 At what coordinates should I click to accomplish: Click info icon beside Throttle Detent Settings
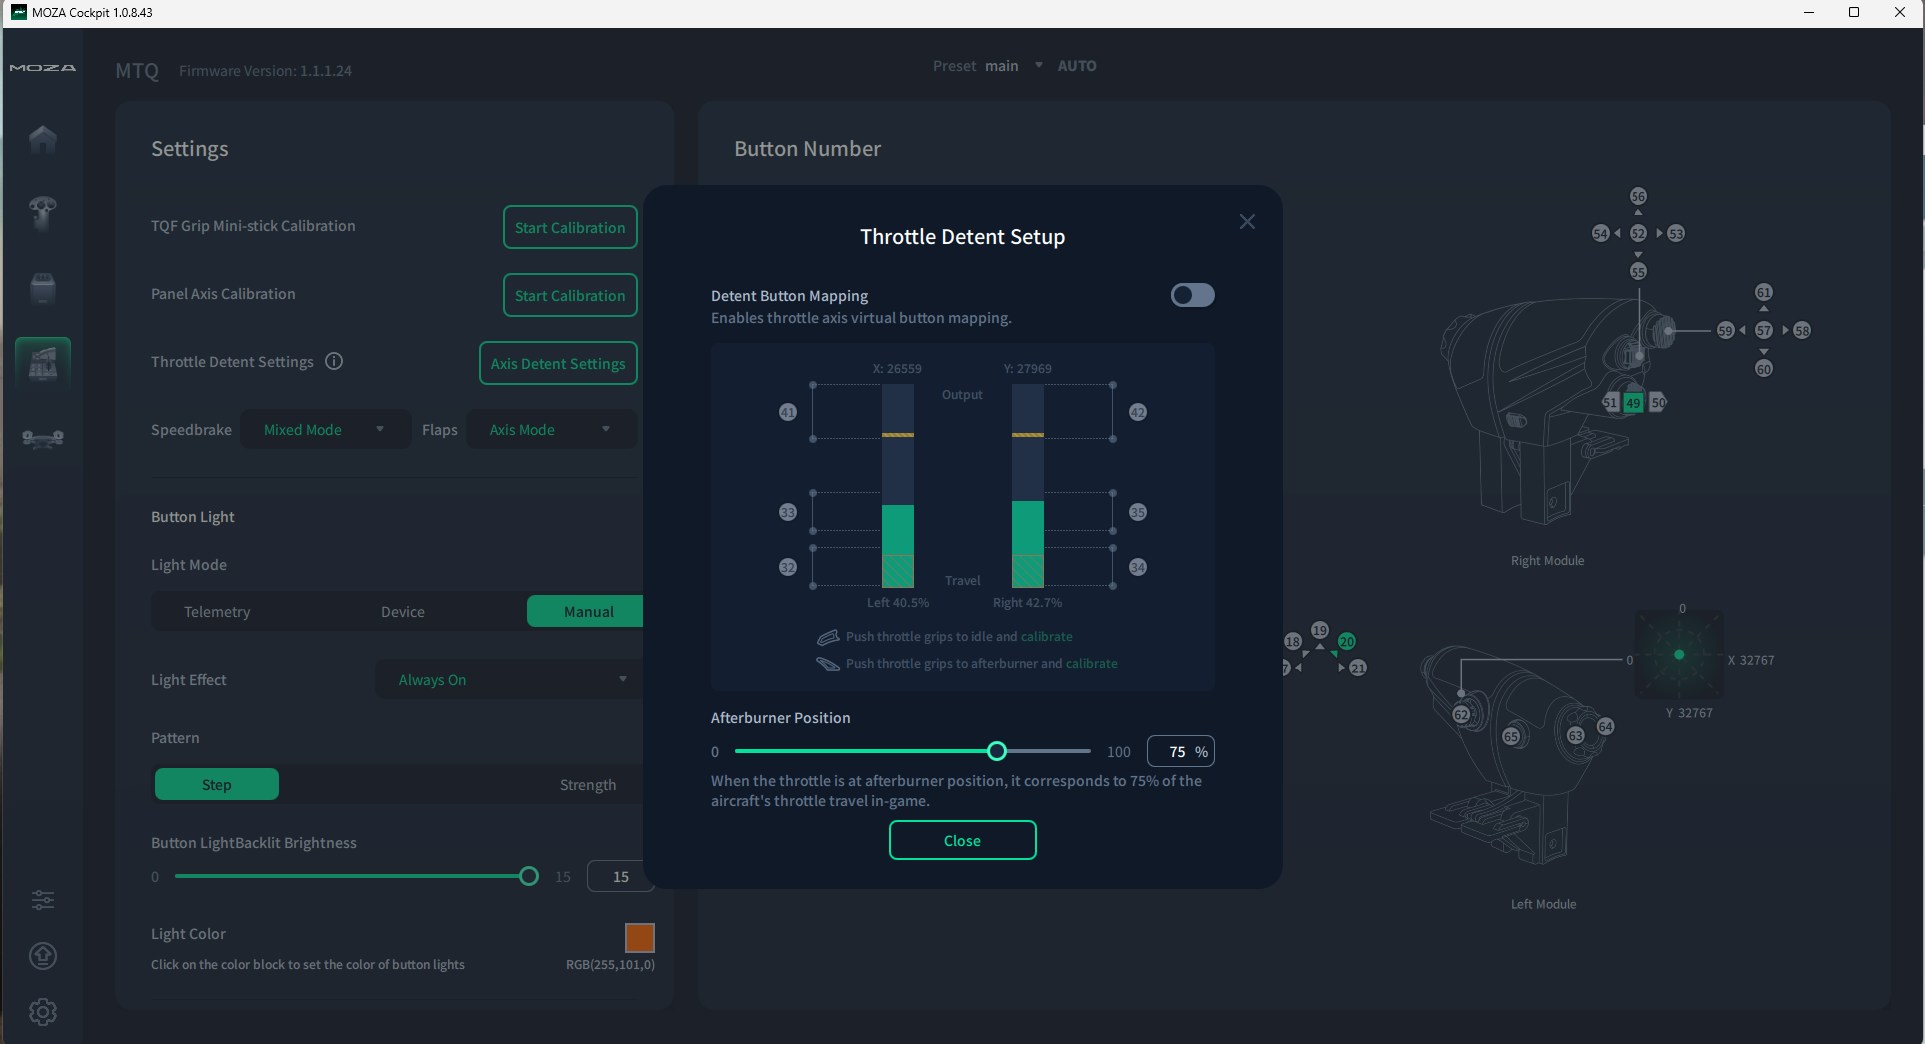pyautogui.click(x=334, y=362)
